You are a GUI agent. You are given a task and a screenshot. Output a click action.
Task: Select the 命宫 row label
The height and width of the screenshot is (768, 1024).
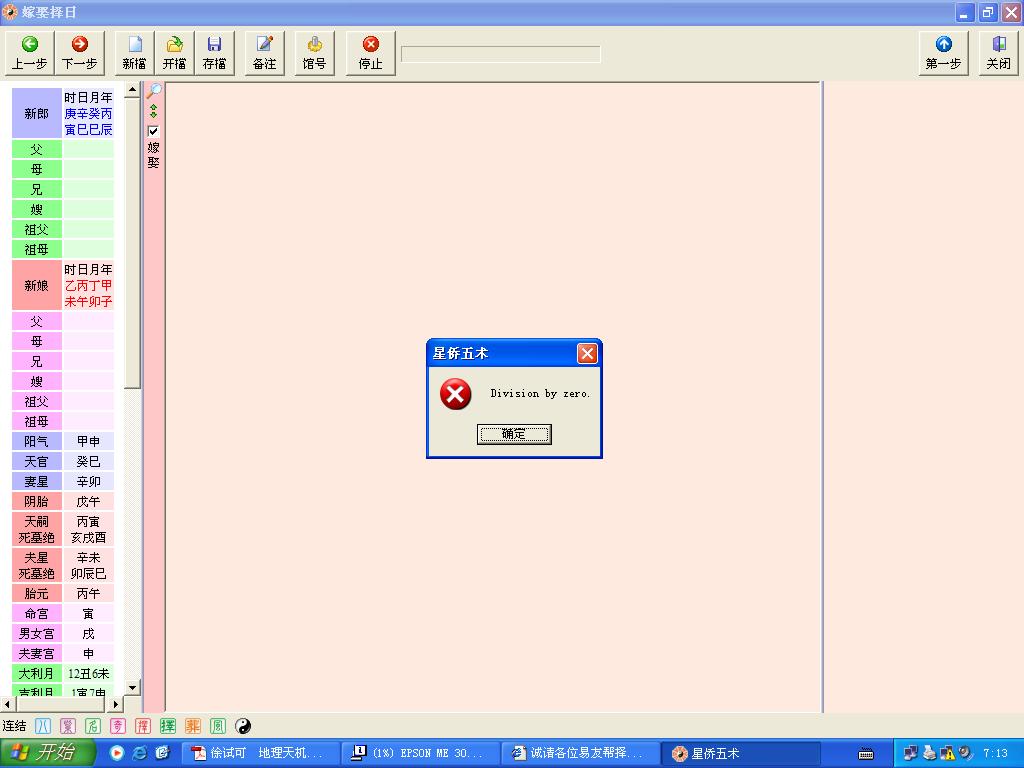37,614
